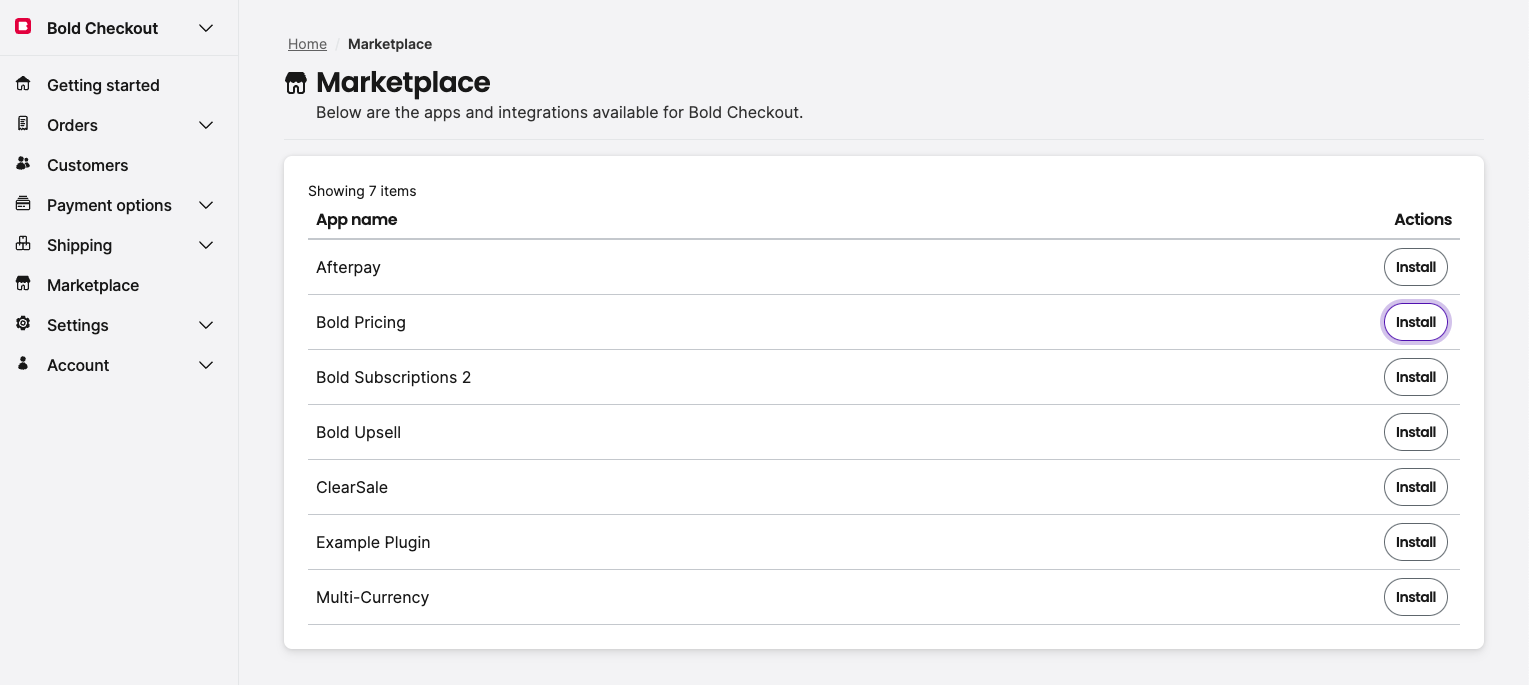Select the Orders sidebar icon

(x=22, y=125)
